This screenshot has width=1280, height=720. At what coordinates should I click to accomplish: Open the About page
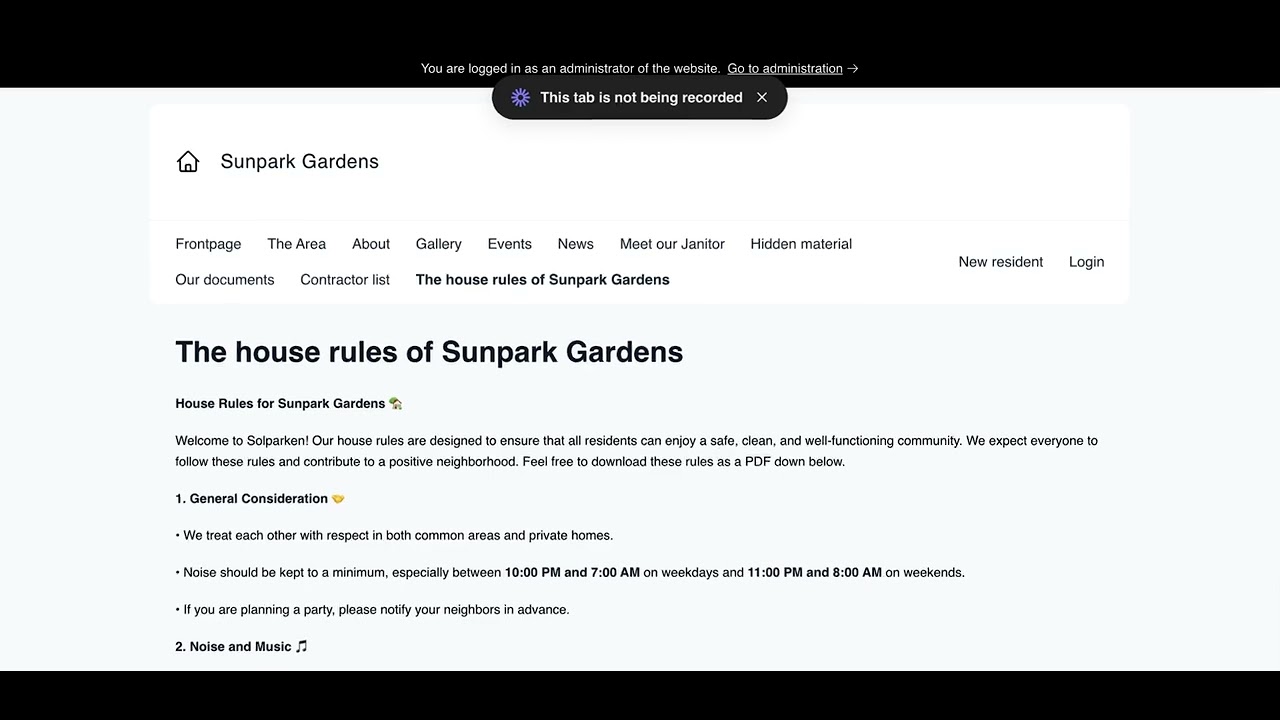point(371,244)
